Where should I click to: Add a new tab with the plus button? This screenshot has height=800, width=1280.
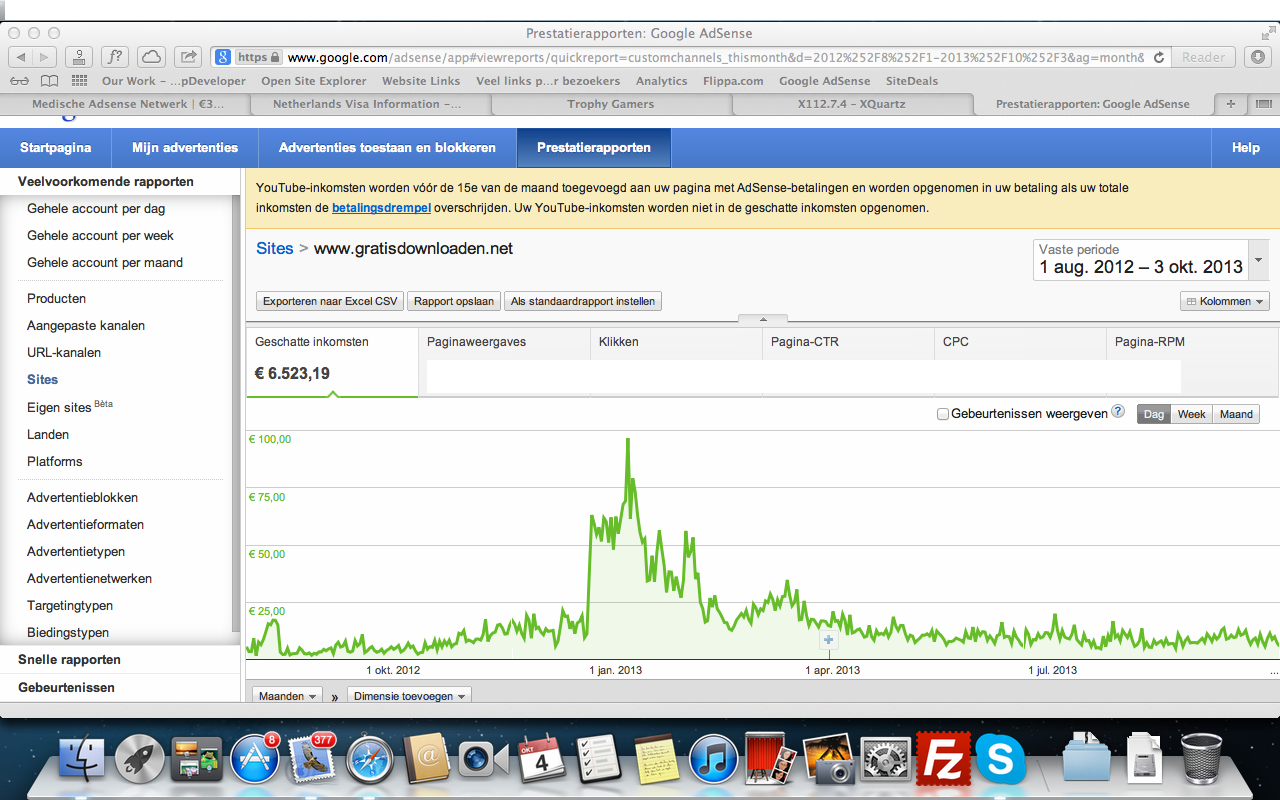pyautogui.click(x=1230, y=104)
